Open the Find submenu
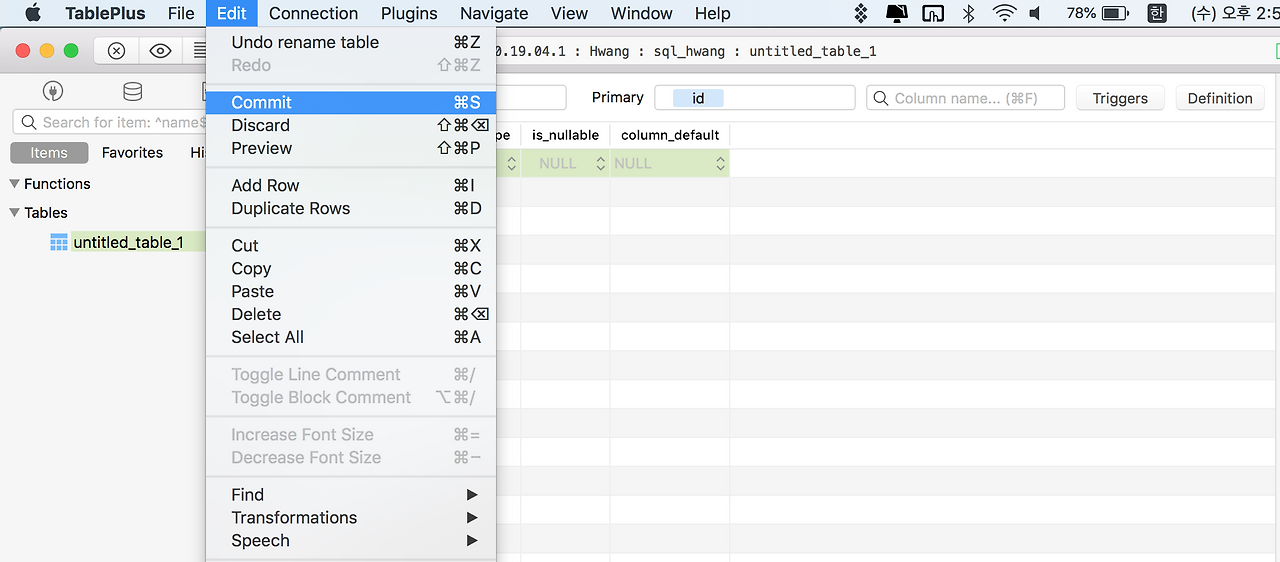1280x562 pixels. 350,494
